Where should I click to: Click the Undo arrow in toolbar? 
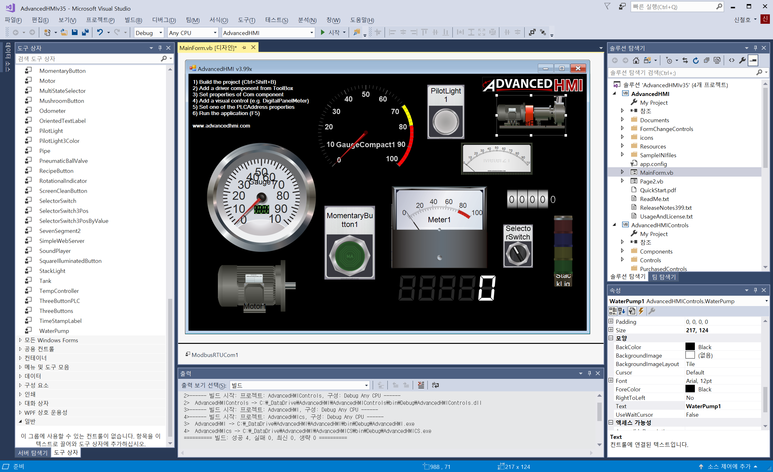click(100, 32)
